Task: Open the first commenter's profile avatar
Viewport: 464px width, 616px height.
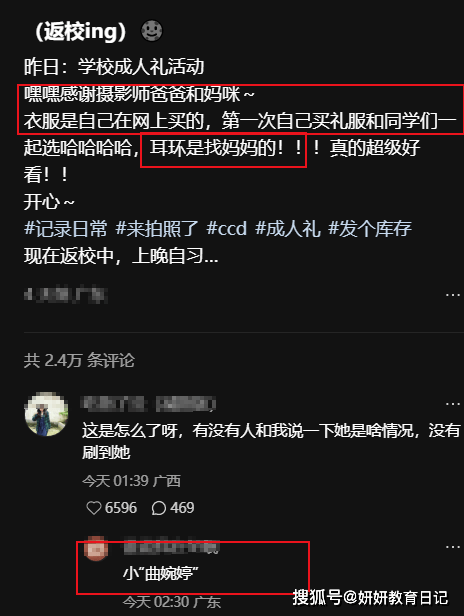Action: click(x=46, y=414)
